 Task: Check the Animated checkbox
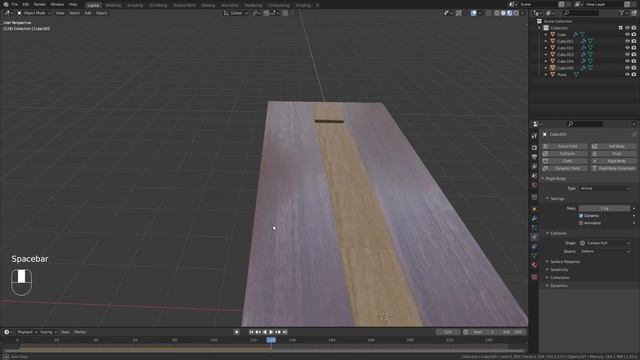pyautogui.click(x=581, y=223)
